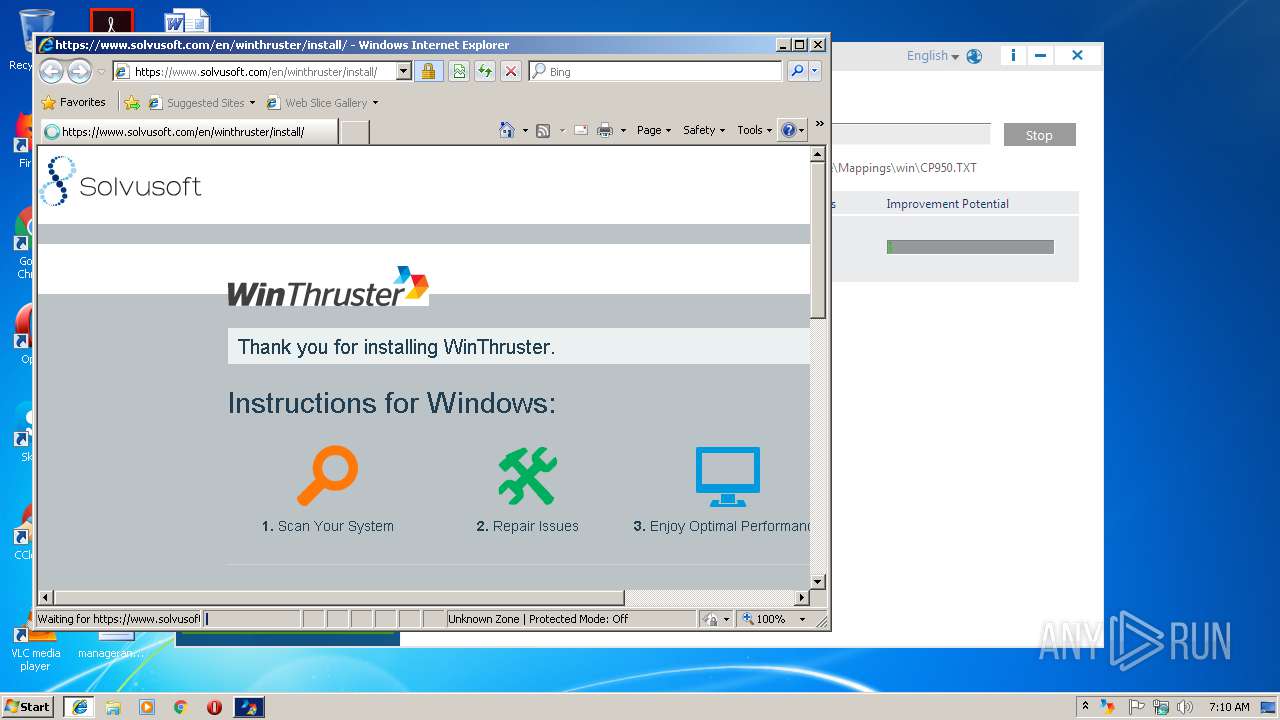
Task: Click the 7:10 AM taskbar clock
Action: click(x=1228, y=707)
